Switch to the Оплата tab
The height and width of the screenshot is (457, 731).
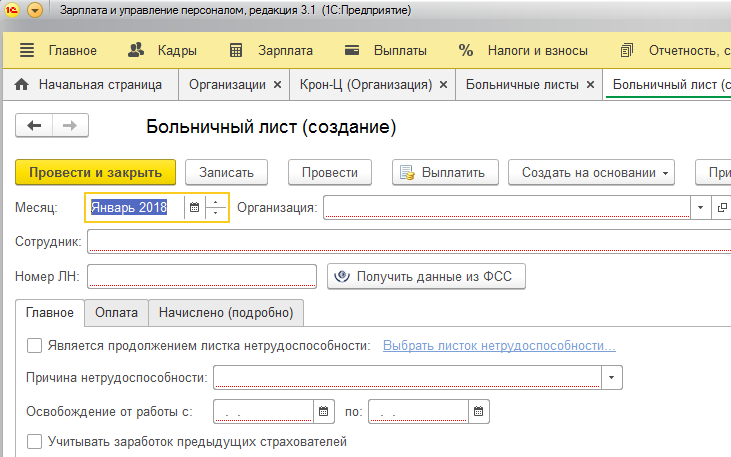[117, 312]
